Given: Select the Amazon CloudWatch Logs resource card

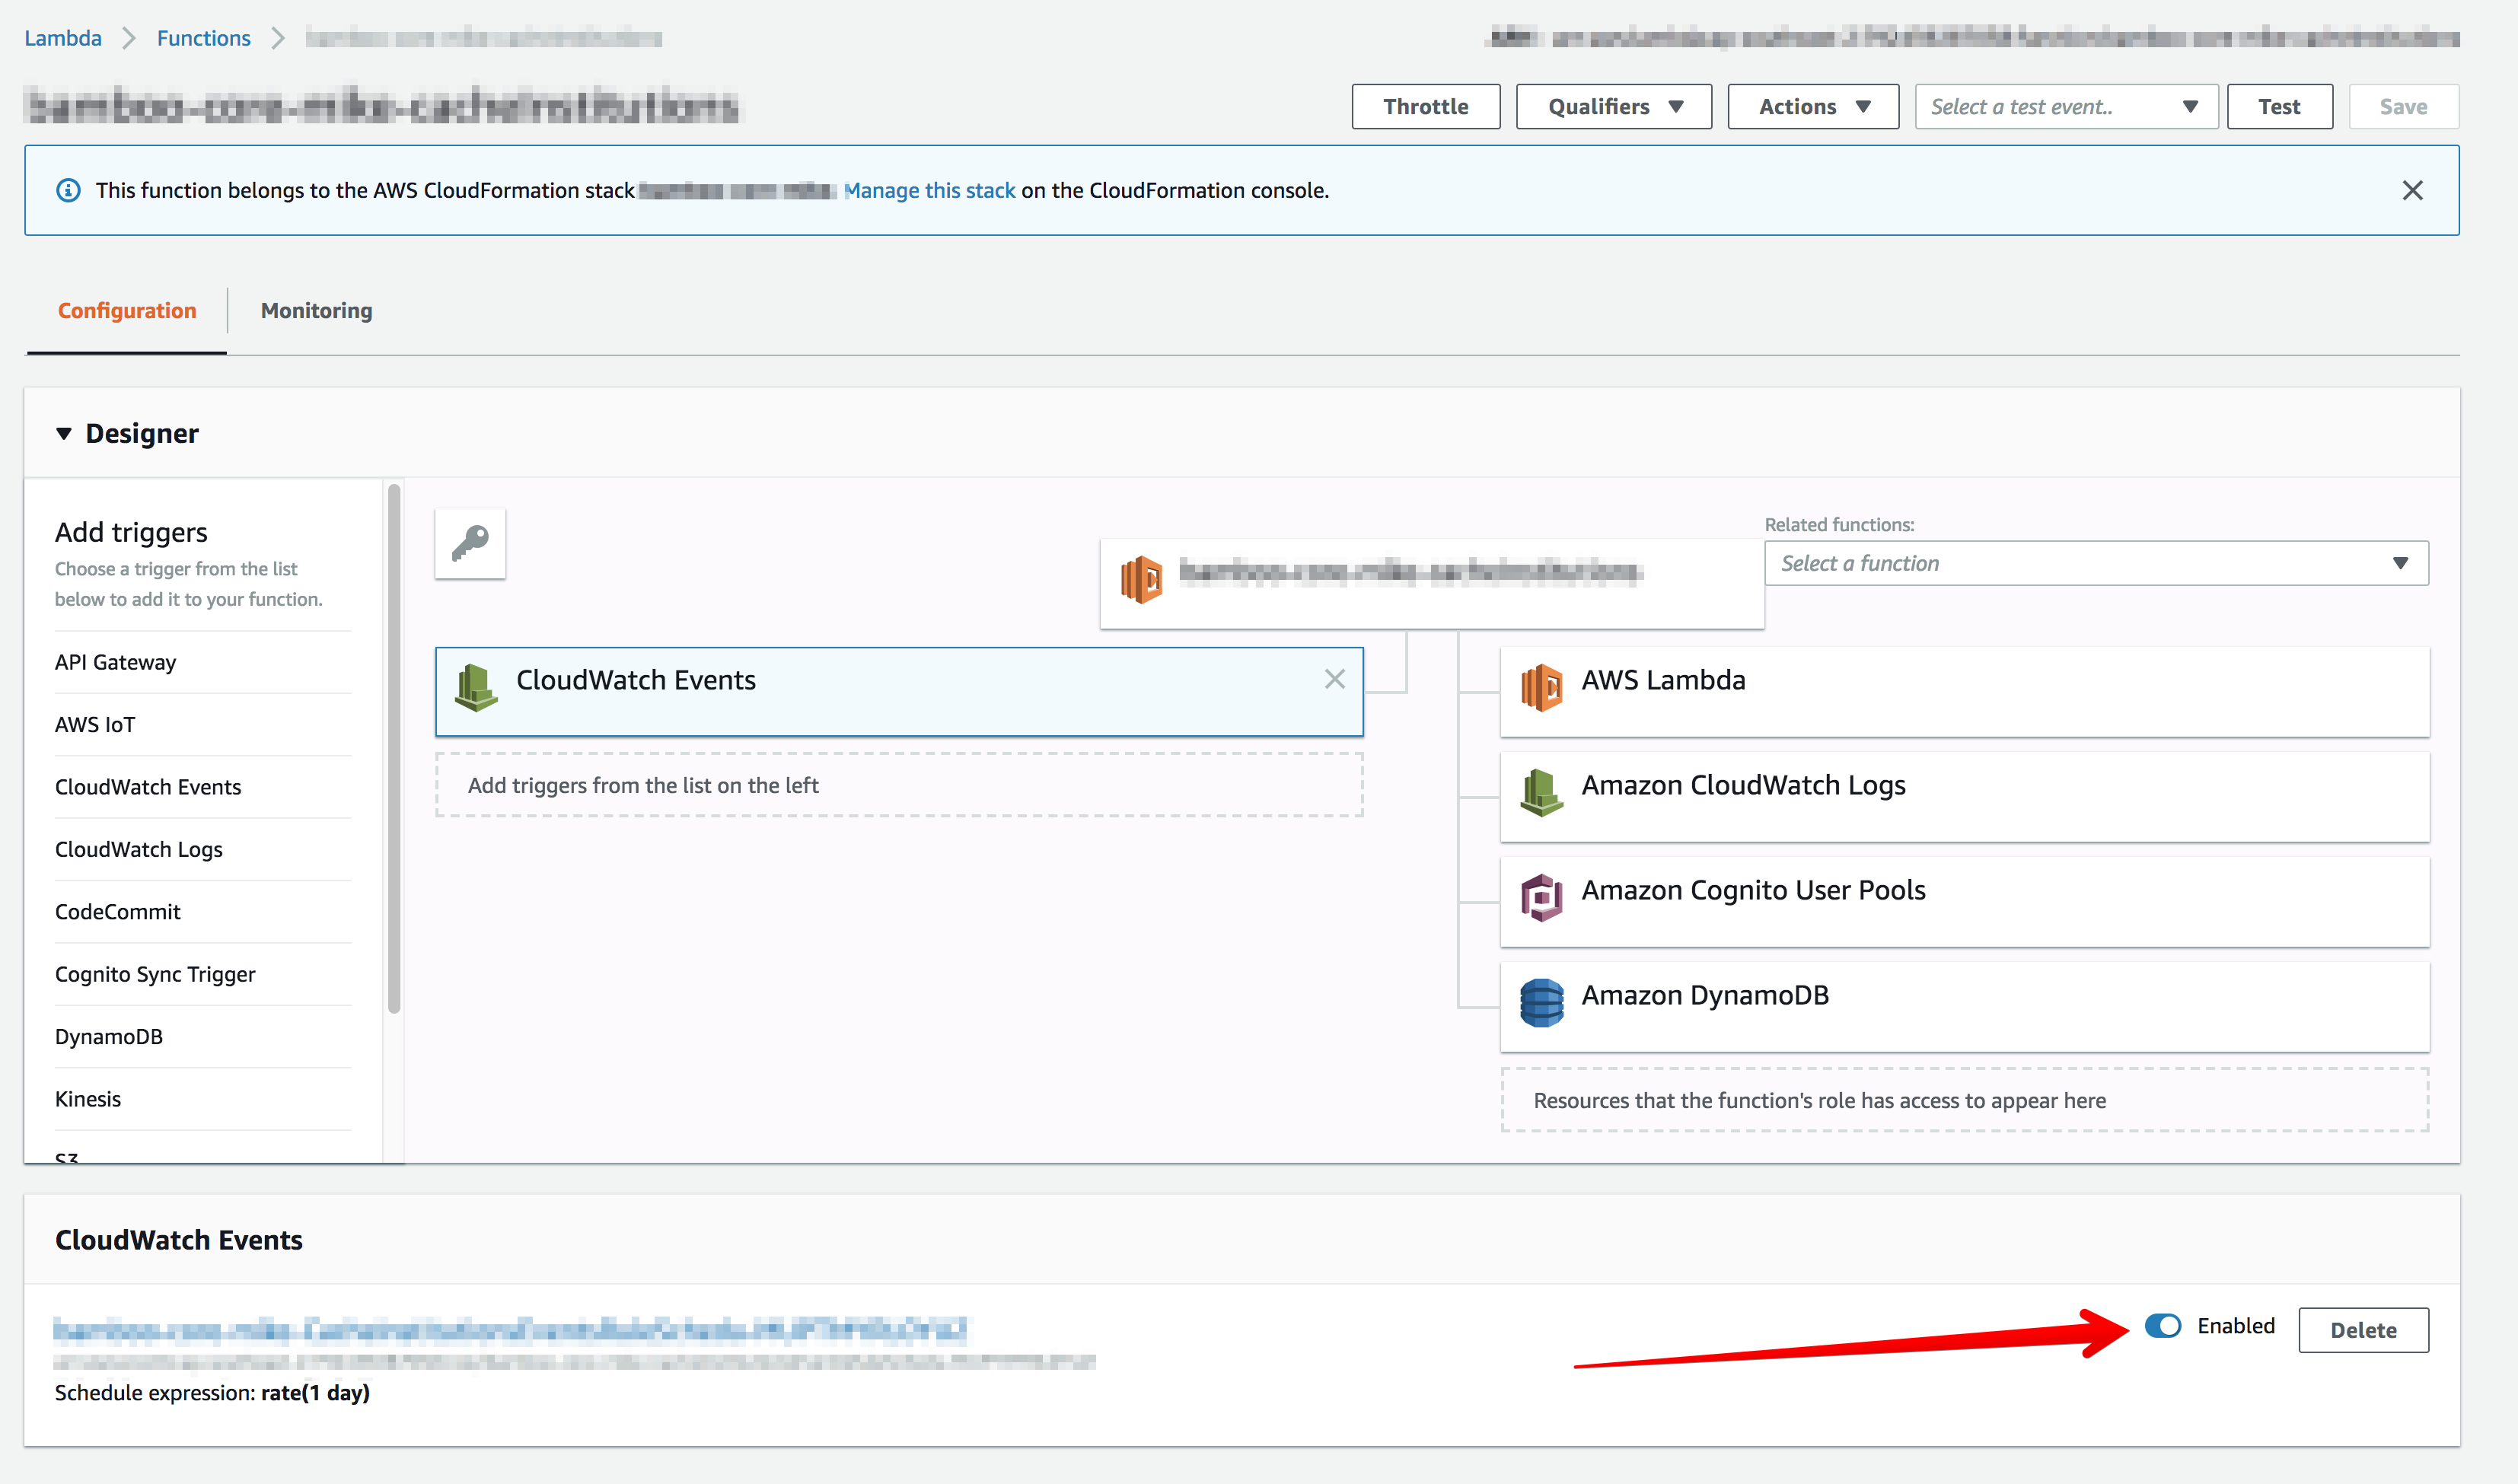Looking at the screenshot, I should tap(1964, 797).
